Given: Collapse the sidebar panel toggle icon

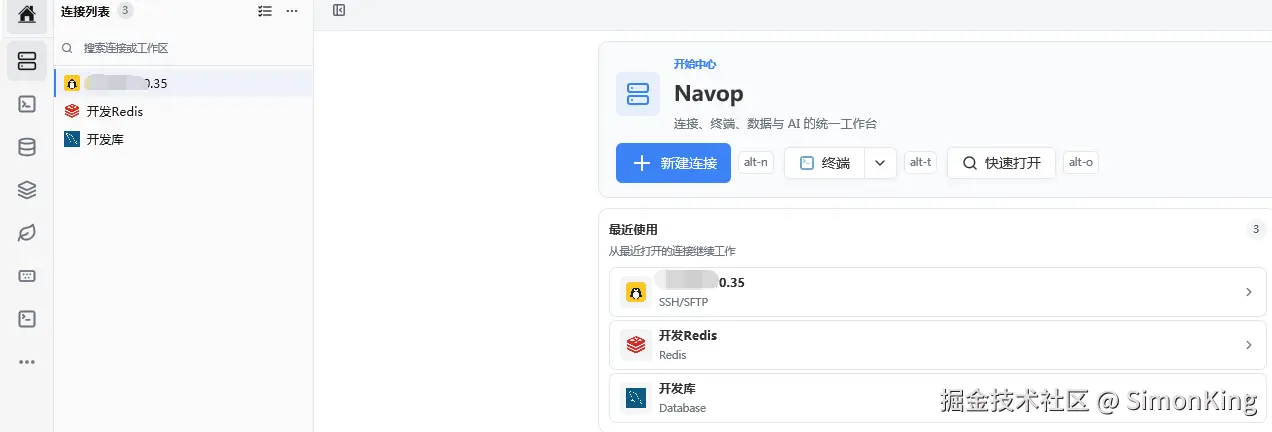Looking at the screenshot, I should [x=339, y=10].
